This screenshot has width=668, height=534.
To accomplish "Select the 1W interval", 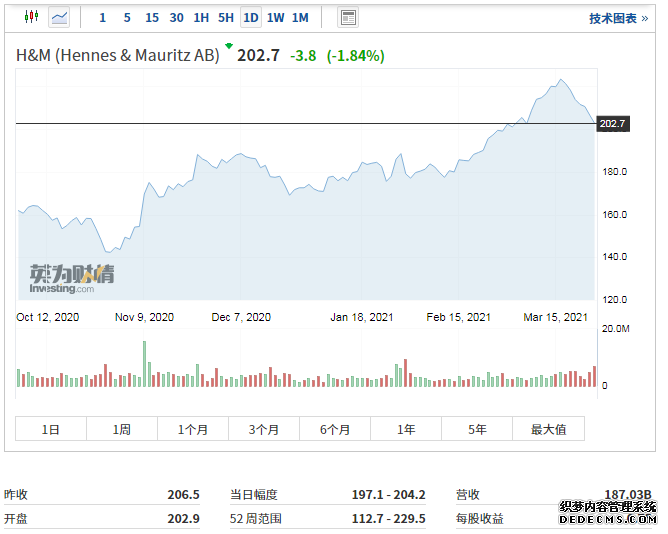I will (276, 17).
